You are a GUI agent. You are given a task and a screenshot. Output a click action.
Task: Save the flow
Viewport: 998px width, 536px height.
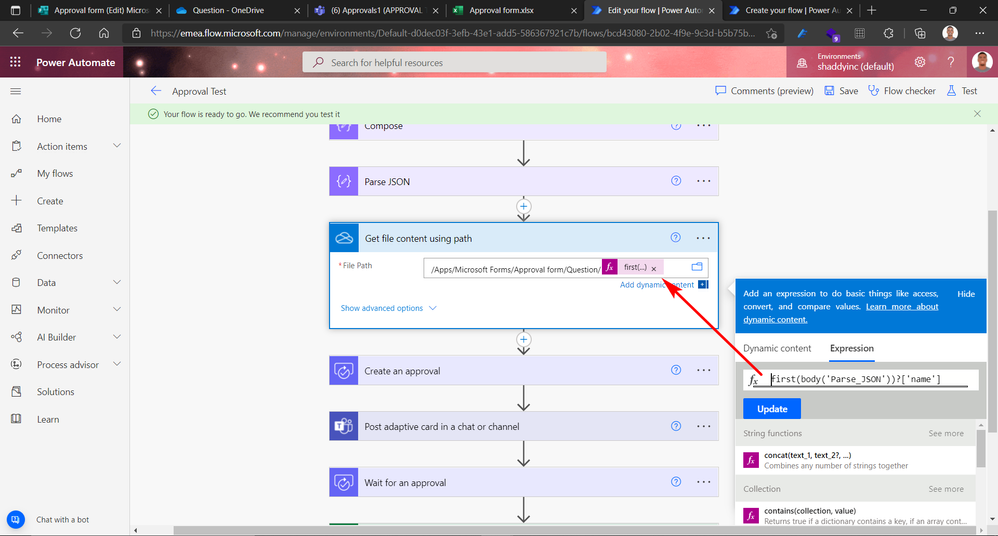[x=841, y=91]
